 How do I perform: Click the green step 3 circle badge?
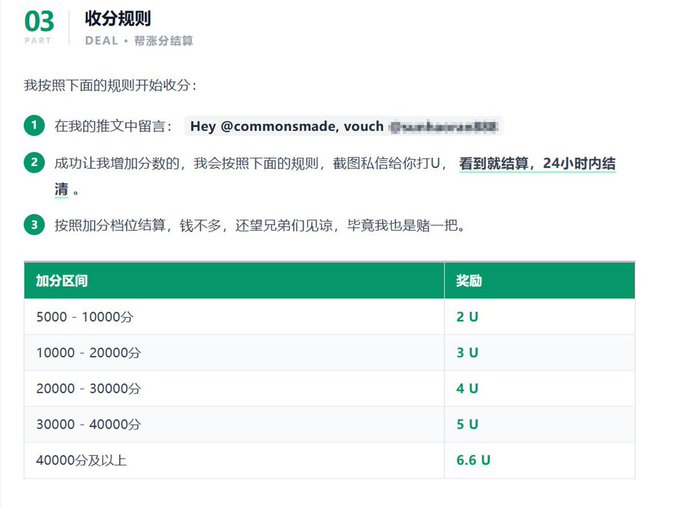pos(34,225)
